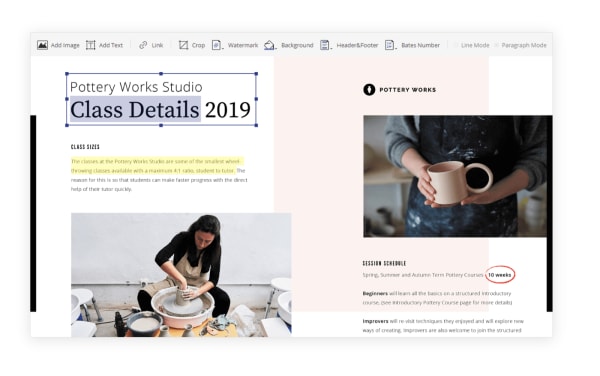Click the round Pottery Works logo icon

[369, 90]
